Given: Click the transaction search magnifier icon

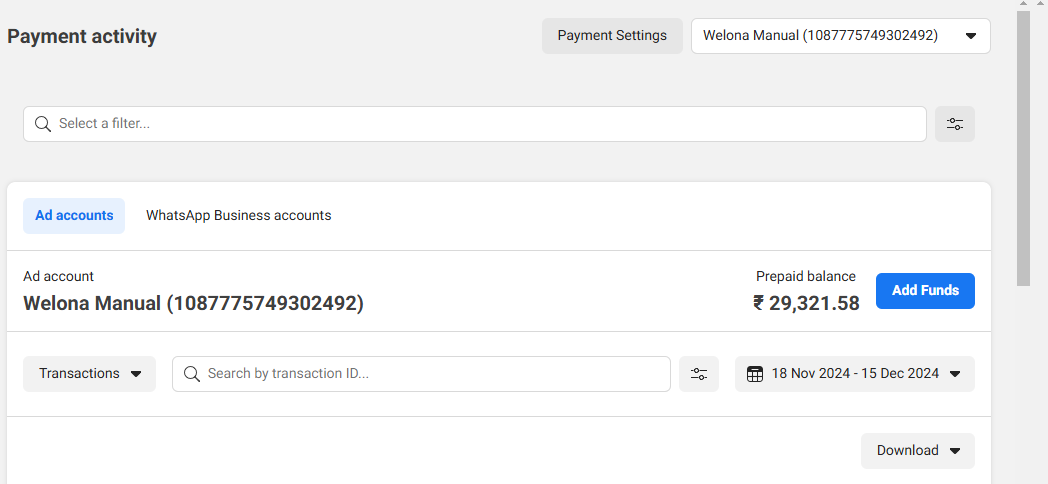Looking at the screenshot, I should pyautogui.click(x=192, y=374).
